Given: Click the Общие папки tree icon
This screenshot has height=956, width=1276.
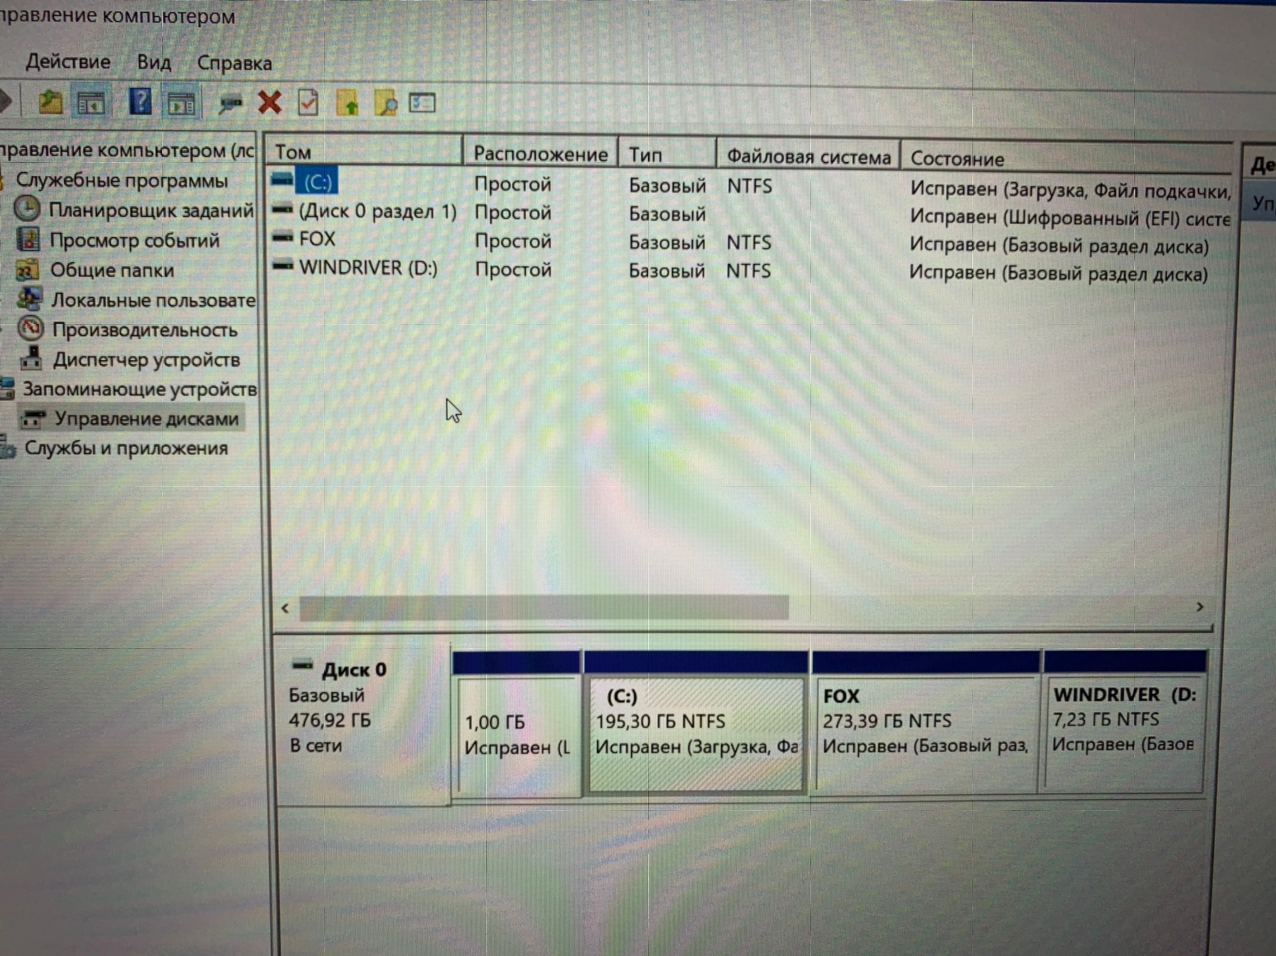Looking at the screenshot, I should 27,269.
